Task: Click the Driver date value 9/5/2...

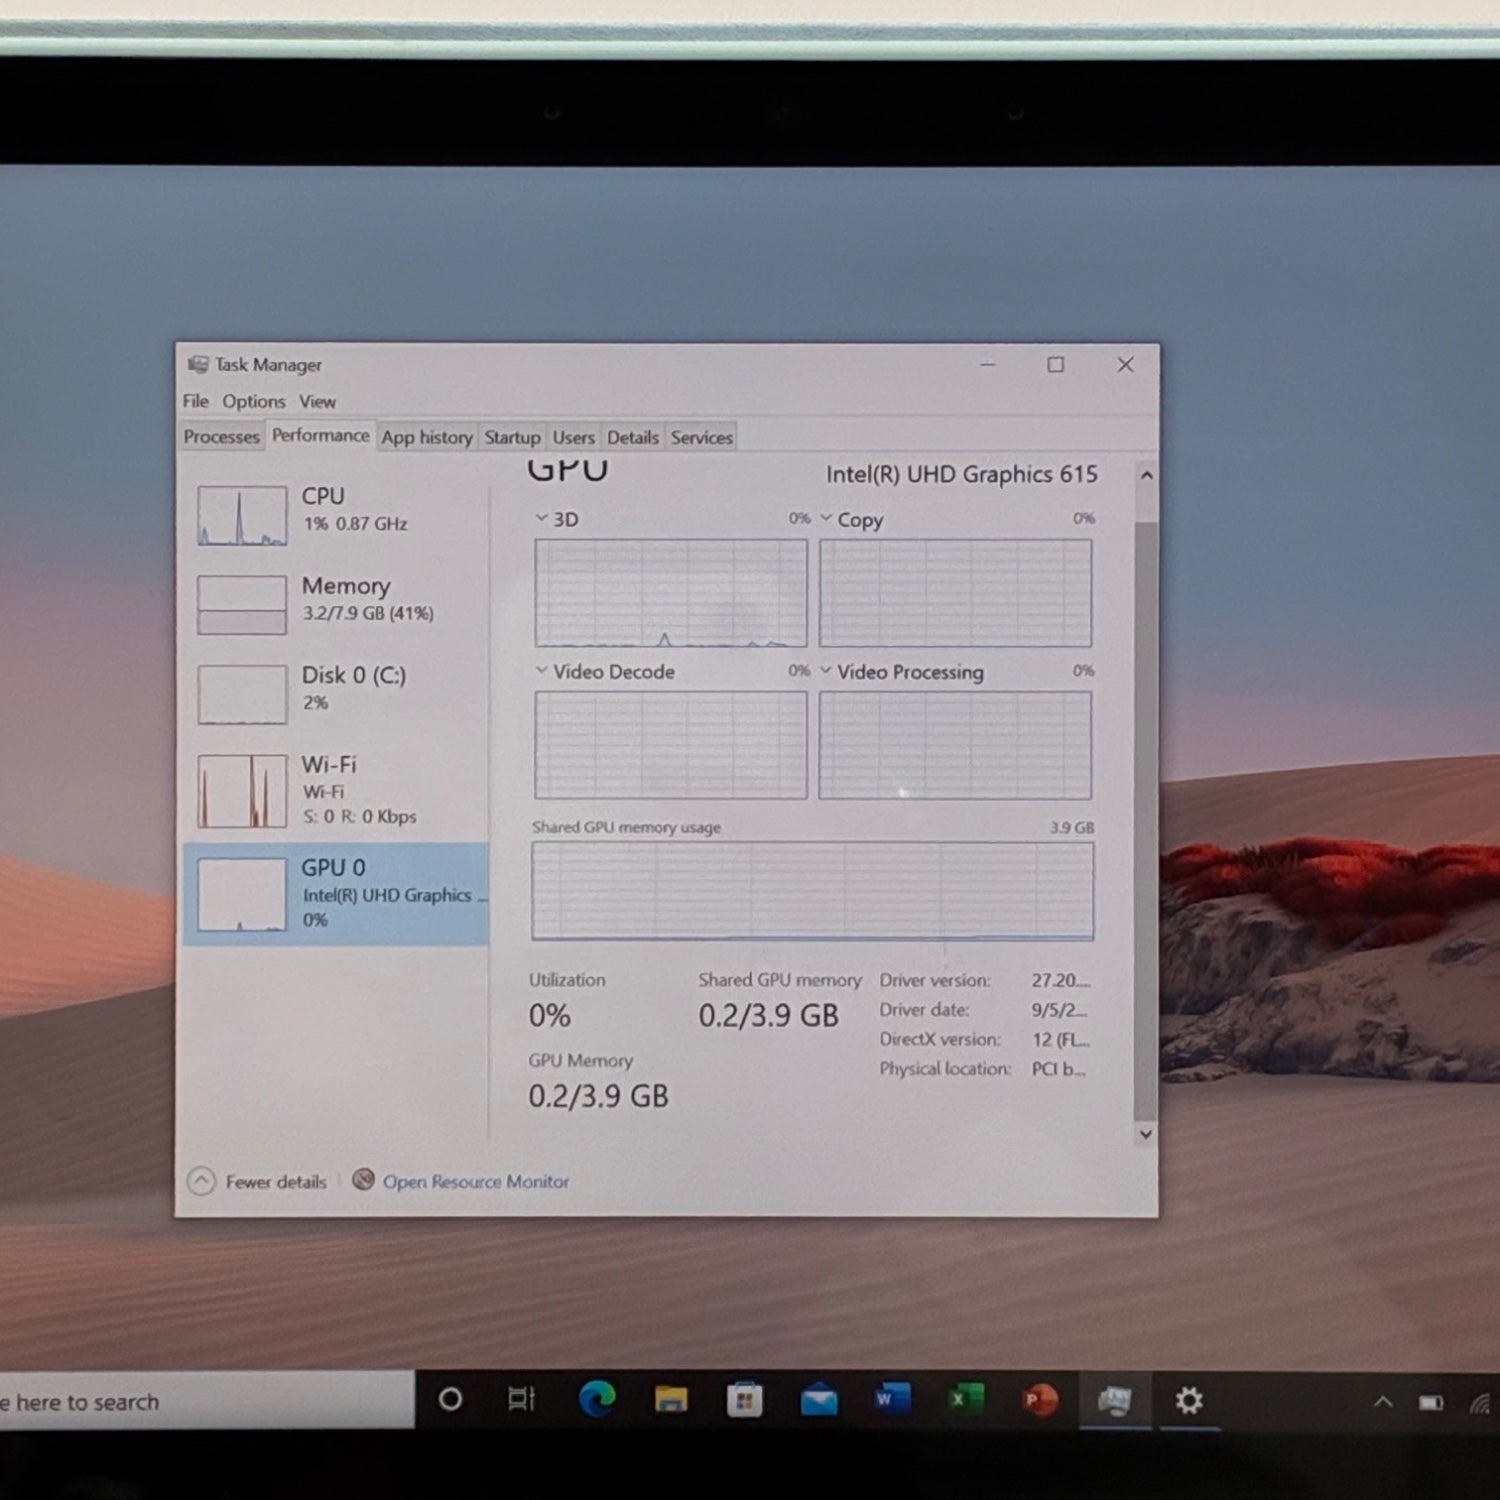Action: click(x=1058, y=1010)
